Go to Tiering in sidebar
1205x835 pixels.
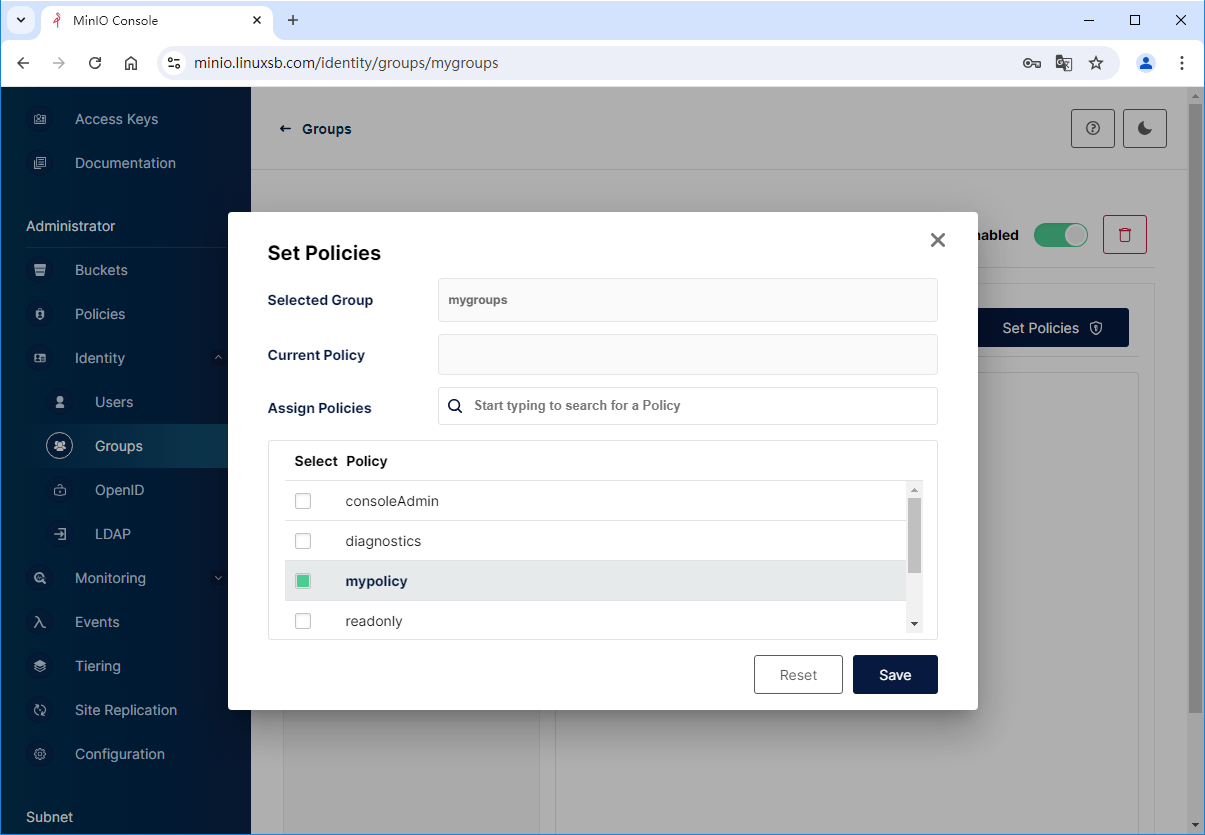[x=97, y=666]
